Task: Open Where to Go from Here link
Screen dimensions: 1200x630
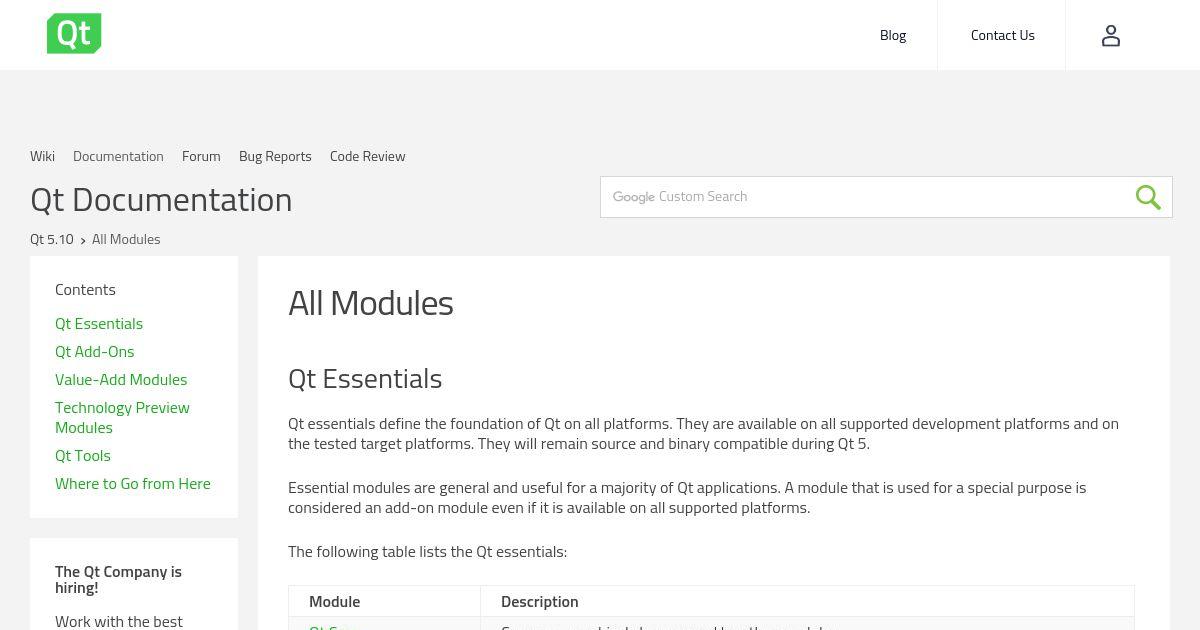Action: pyautogui.click(x=133, y=483)
